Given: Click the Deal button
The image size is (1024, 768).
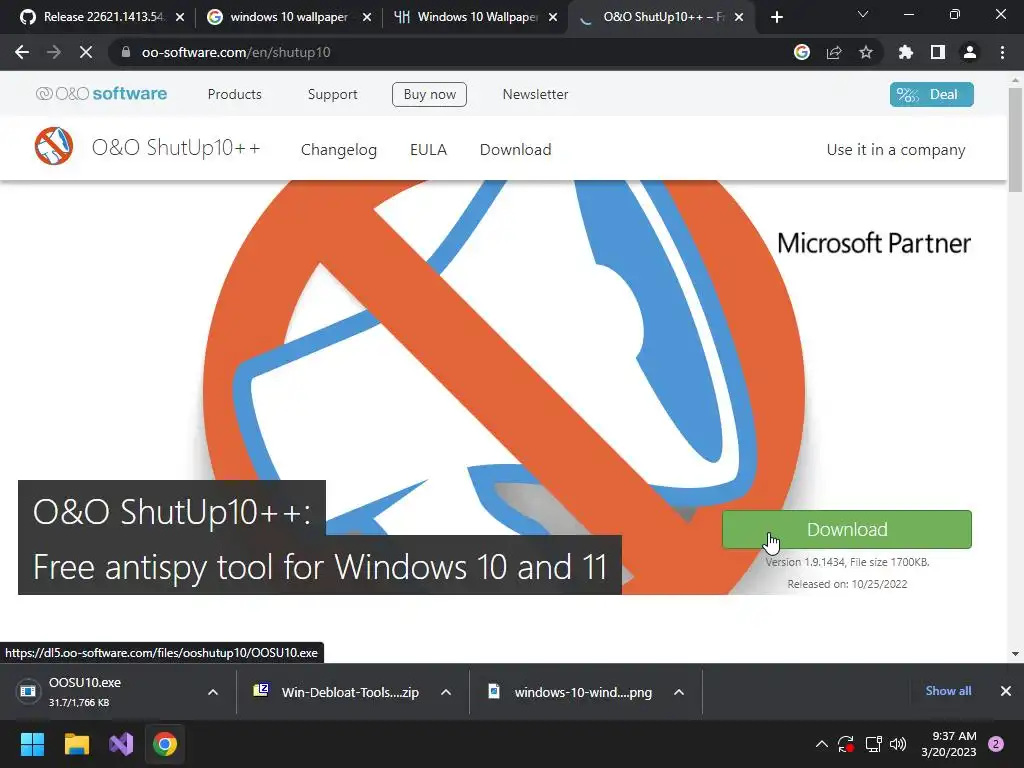Looking at the screenshot, I should (931, 94).
